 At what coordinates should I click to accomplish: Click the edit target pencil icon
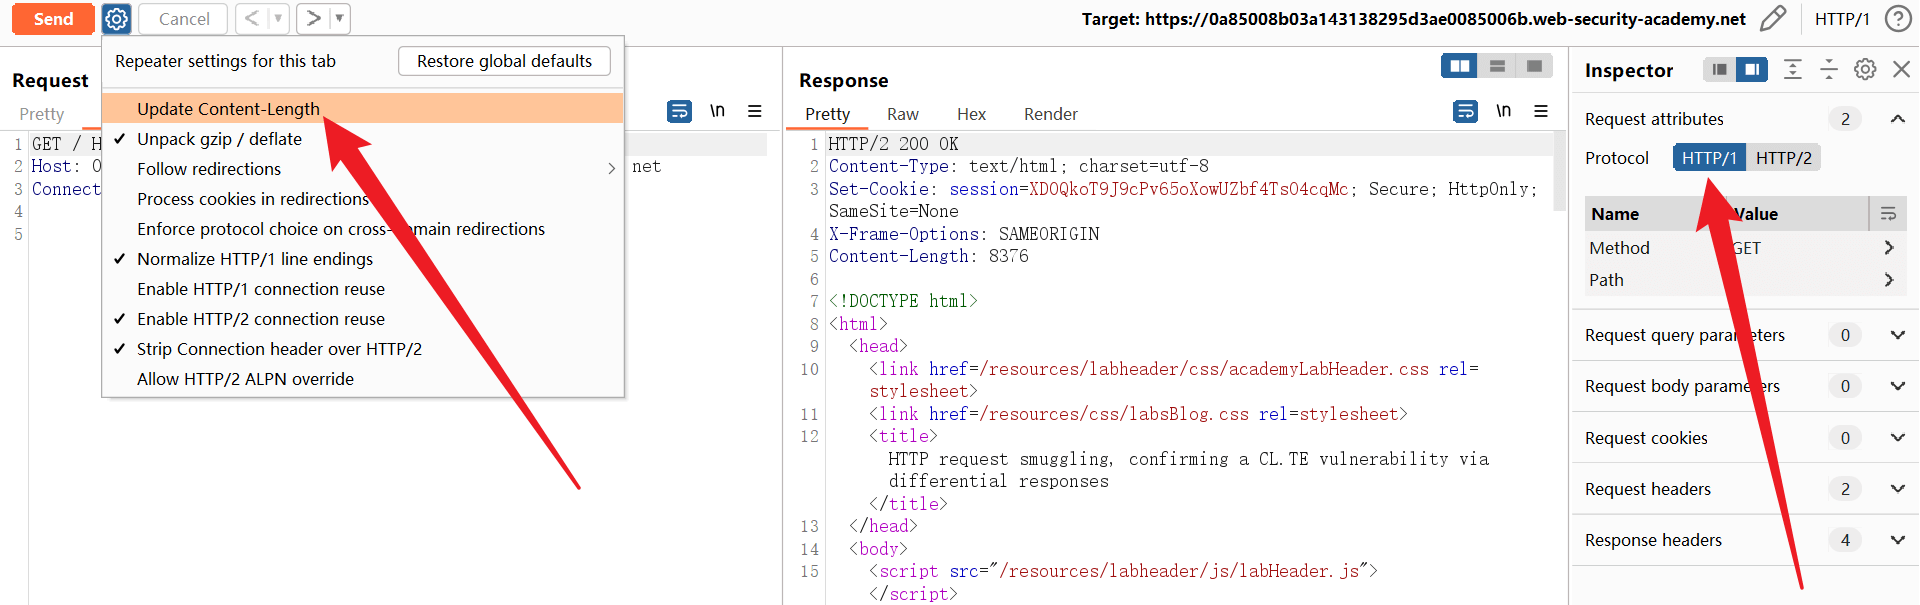(1772, 19)
